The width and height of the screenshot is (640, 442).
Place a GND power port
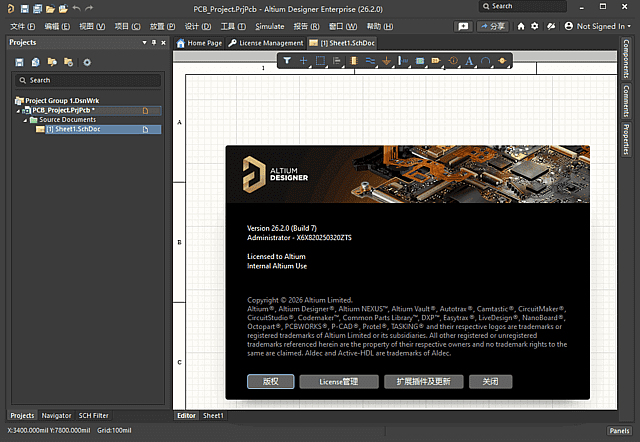click(x=386, y=61)
